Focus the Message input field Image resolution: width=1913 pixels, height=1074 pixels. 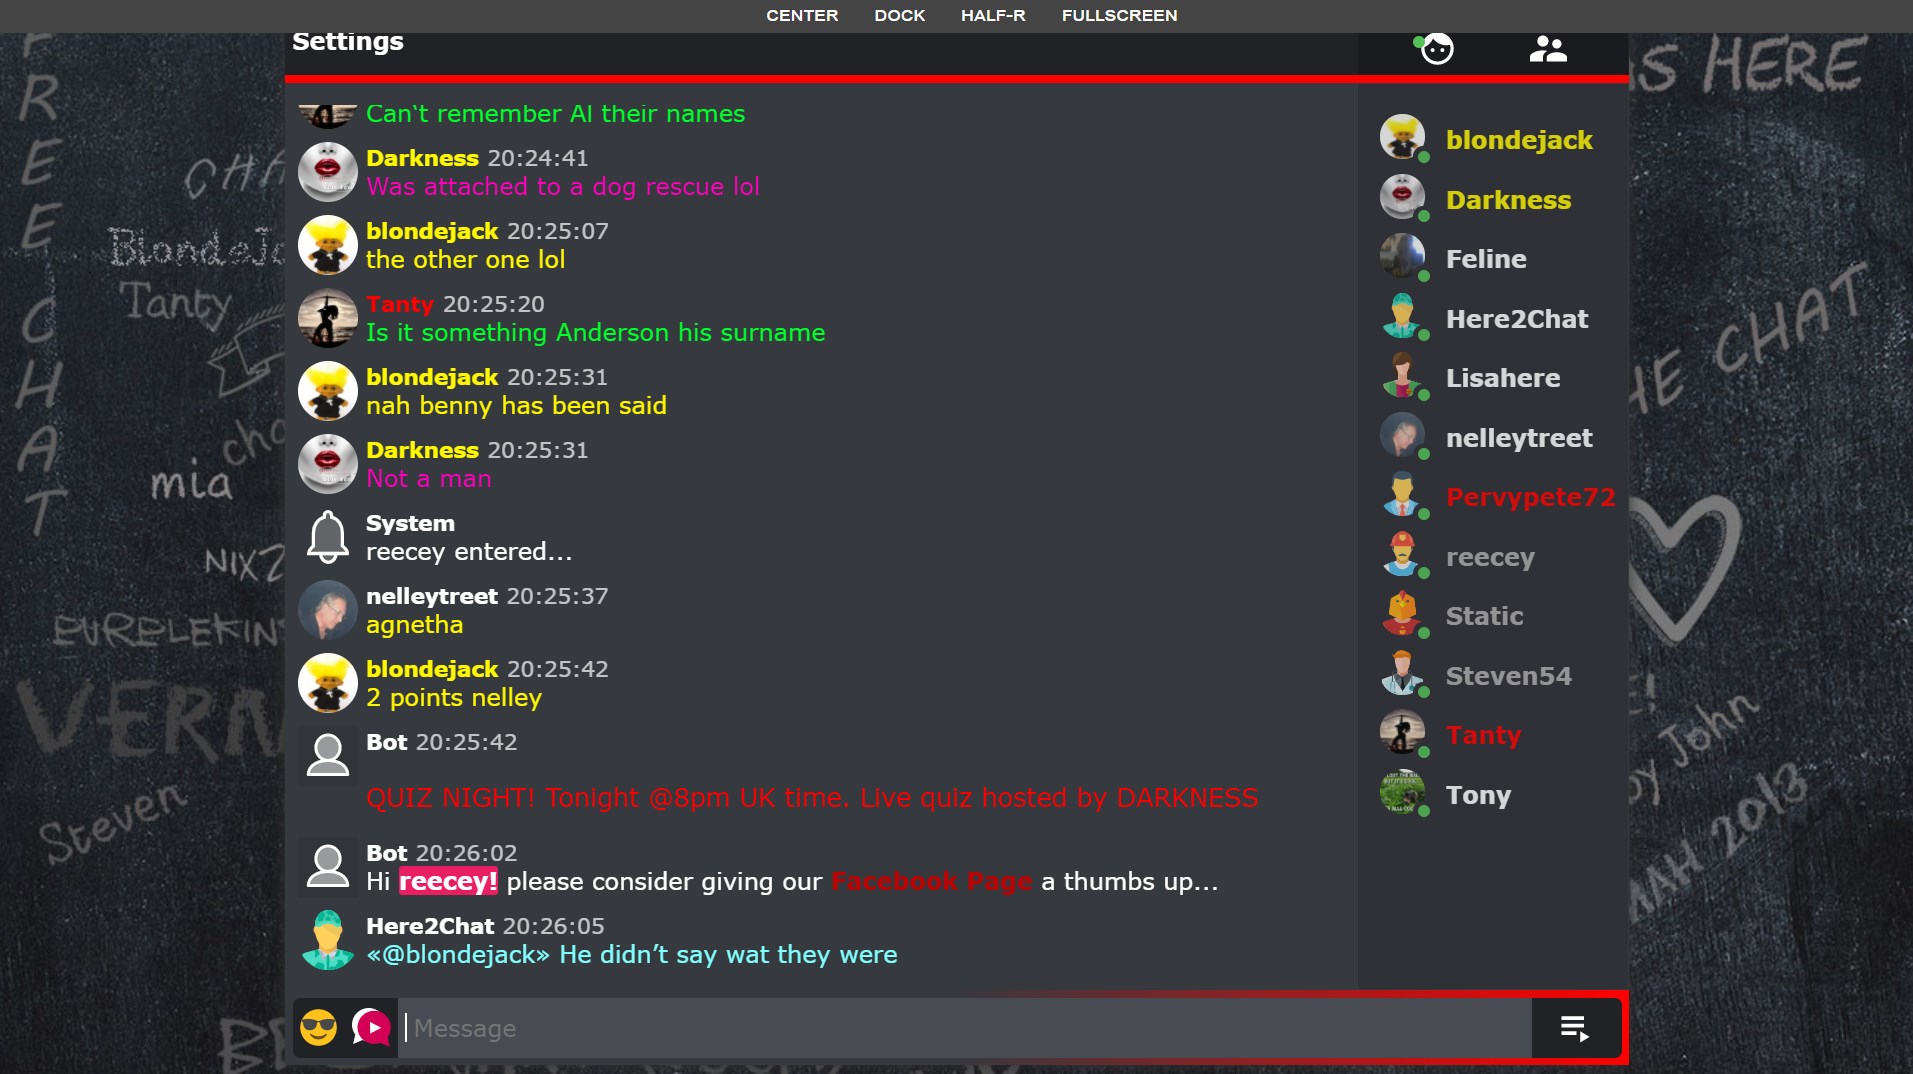click(965, 1028)
